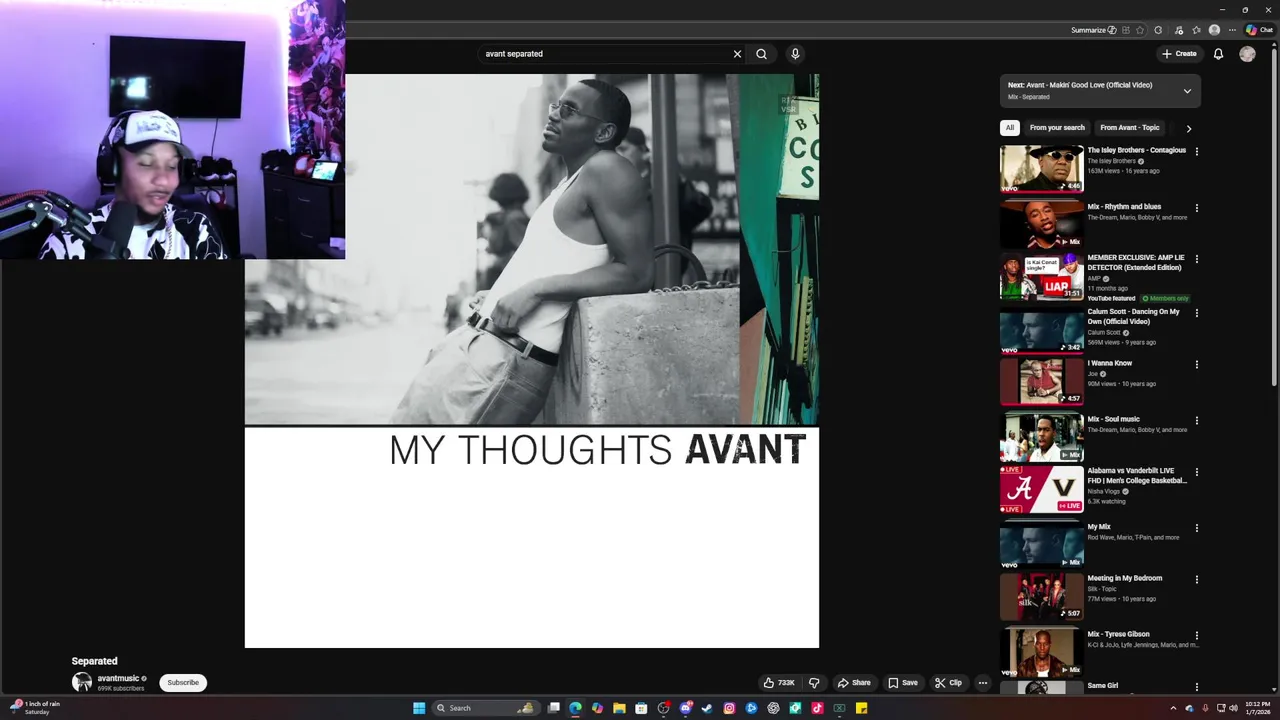Open Discord from the taskbar
1280x720 pixels.
pos(685,708)
